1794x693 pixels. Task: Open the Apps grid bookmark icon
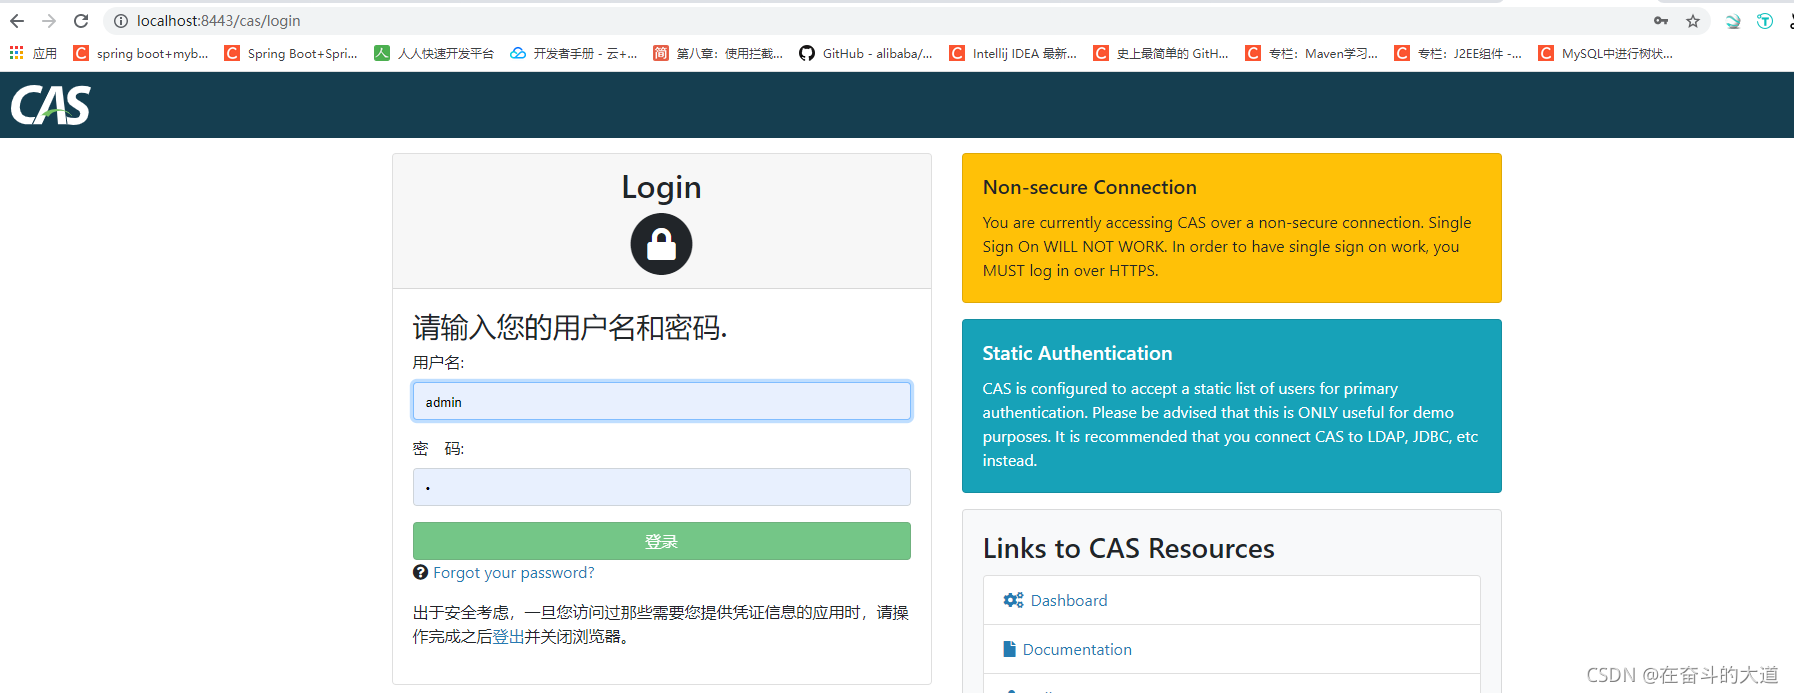[17, 53]
